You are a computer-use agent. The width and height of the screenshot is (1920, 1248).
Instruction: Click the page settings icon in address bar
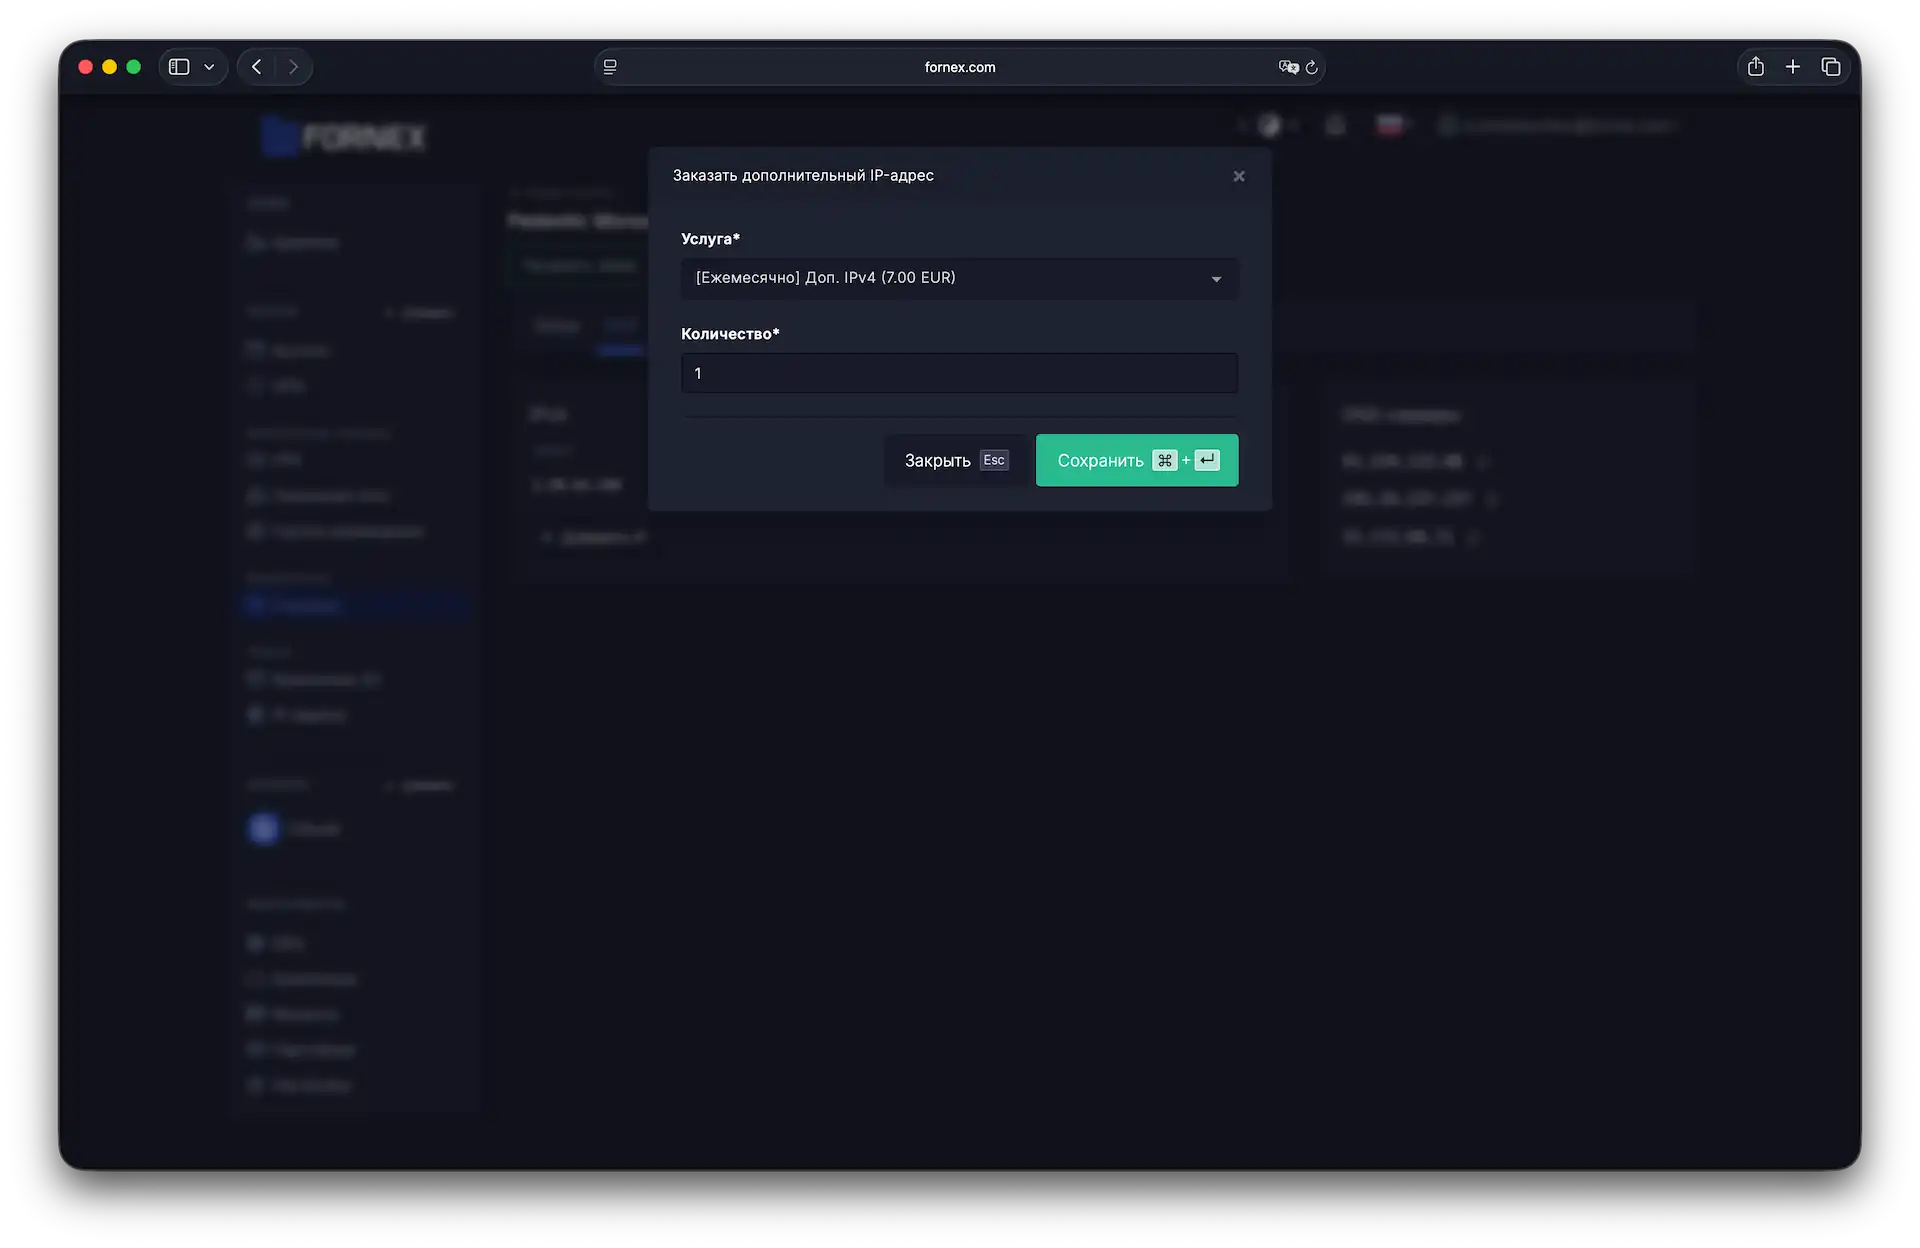(610, 67)
